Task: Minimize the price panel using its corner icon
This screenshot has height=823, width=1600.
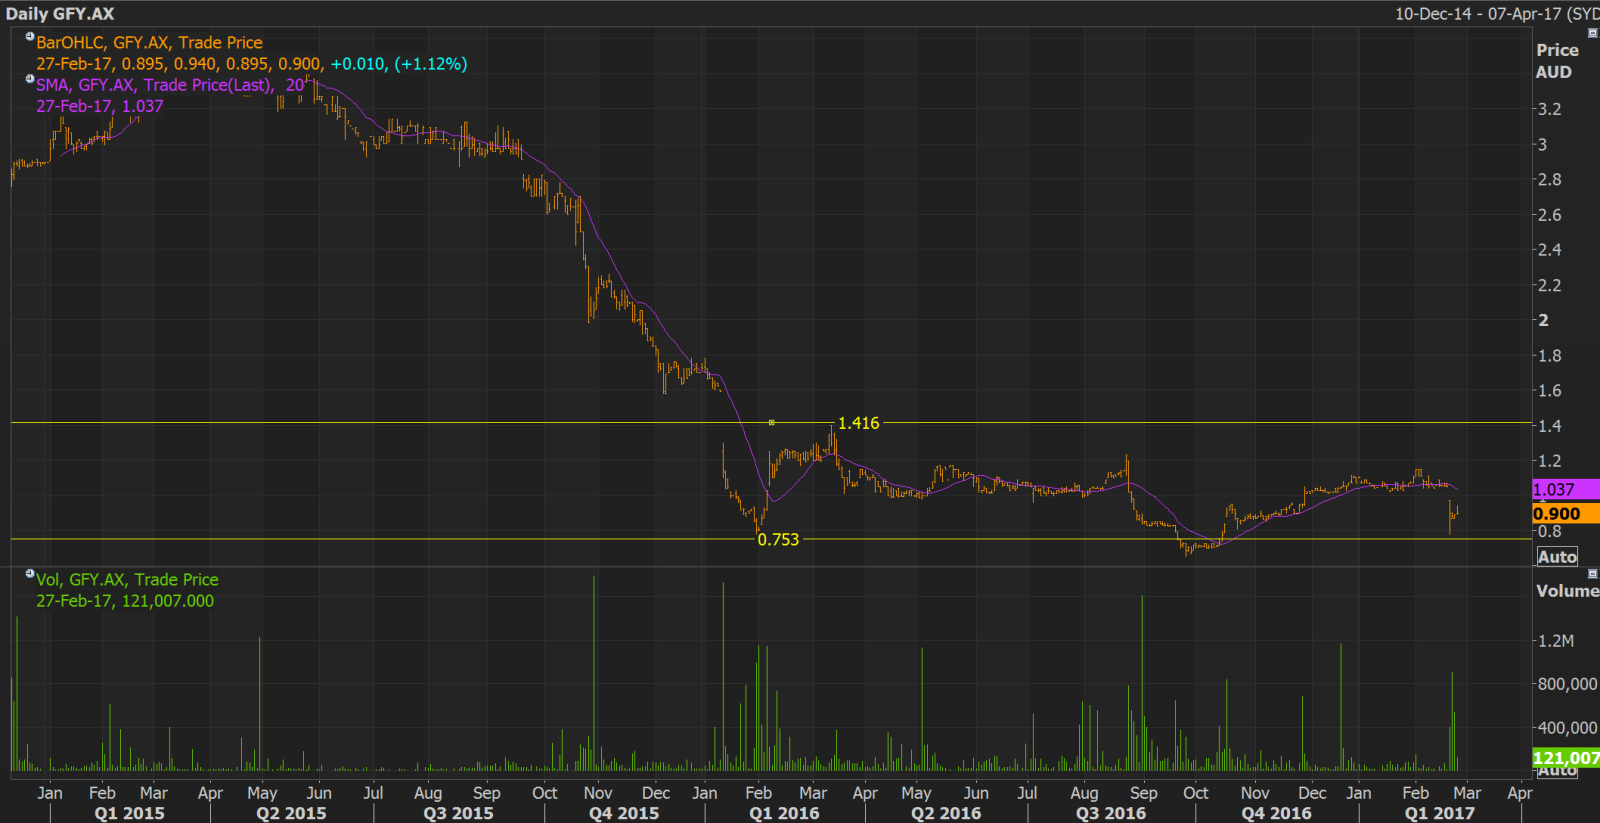Action: tap(1593, 33)
